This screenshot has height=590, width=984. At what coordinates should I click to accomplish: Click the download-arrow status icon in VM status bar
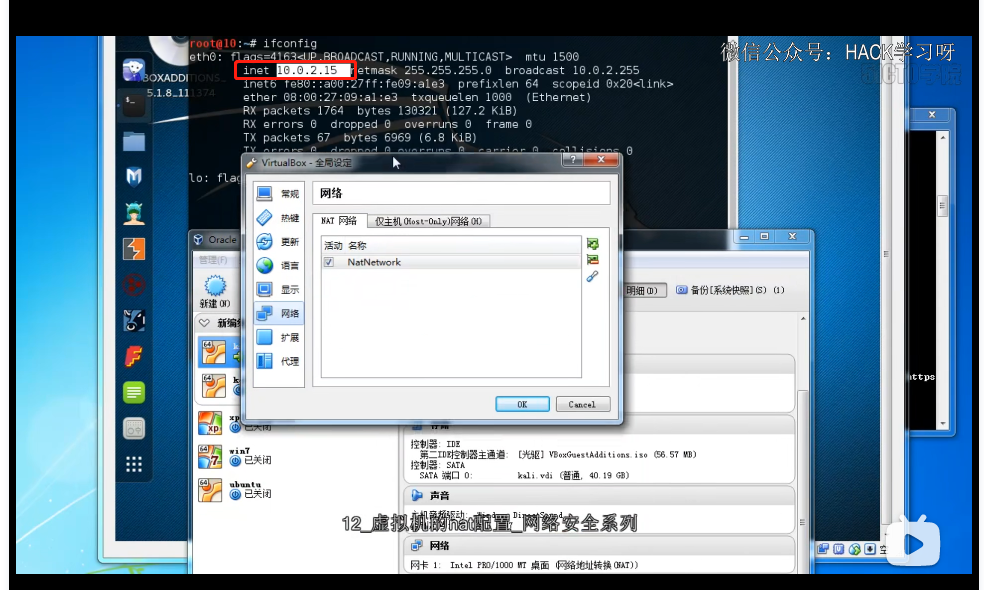pyautogui.click(x=870, y=549)
